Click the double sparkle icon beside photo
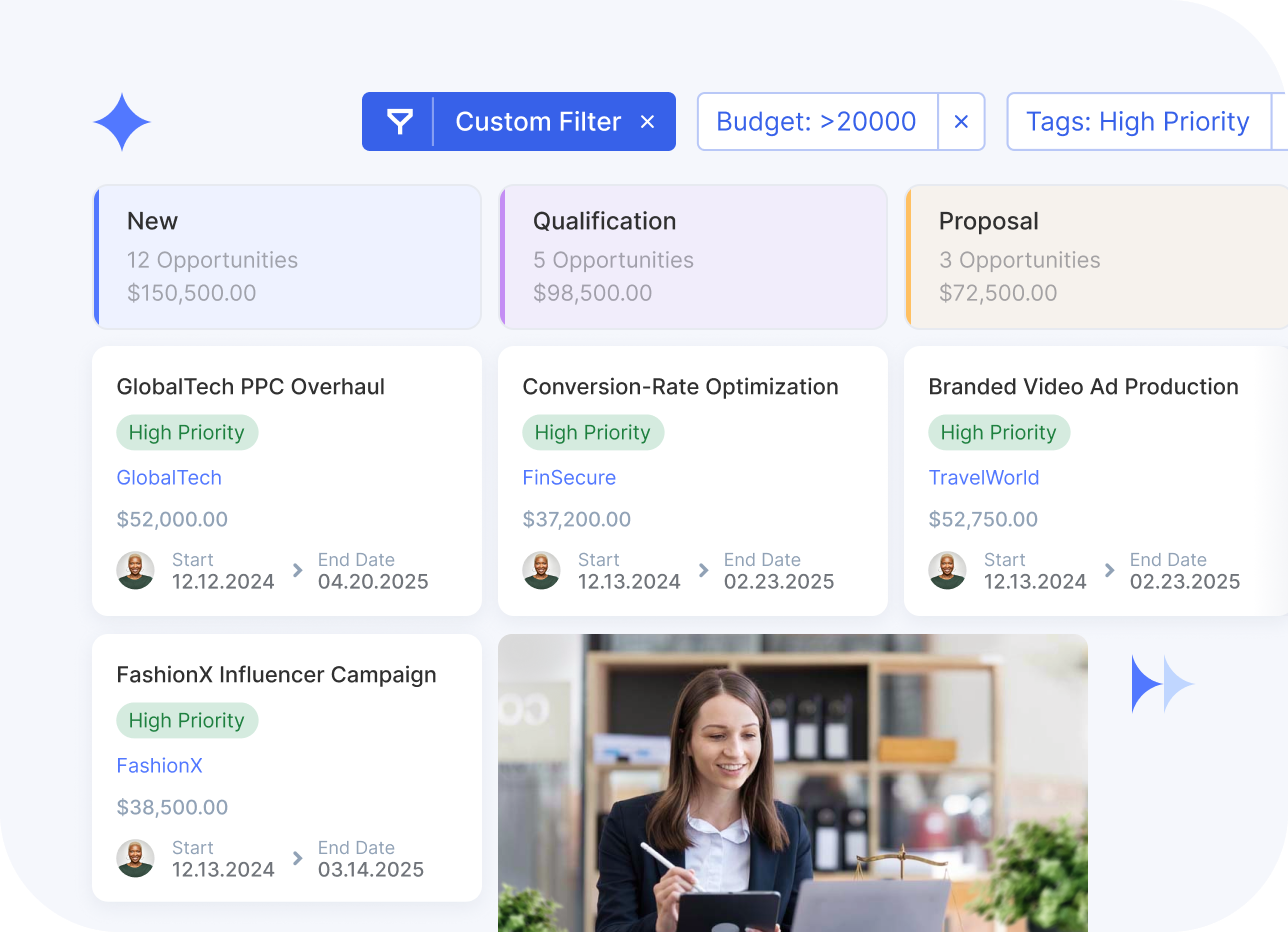The width and height of the screenshot is (1288, 932). [x=1162, y=684]
